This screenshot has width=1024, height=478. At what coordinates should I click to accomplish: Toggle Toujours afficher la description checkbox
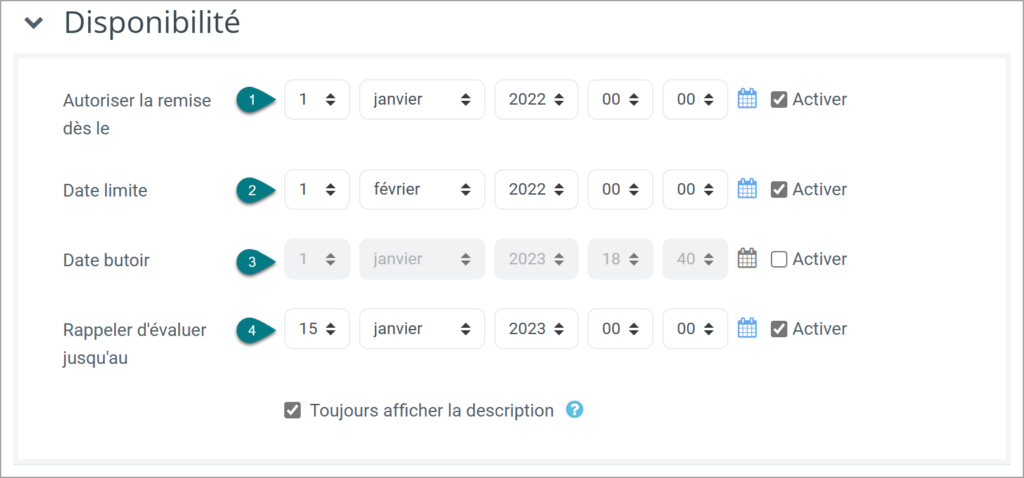[x=293, y=411]
